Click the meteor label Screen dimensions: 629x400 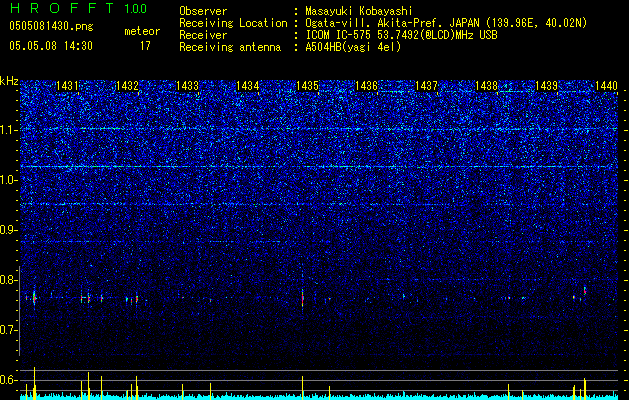pos(142,31)
